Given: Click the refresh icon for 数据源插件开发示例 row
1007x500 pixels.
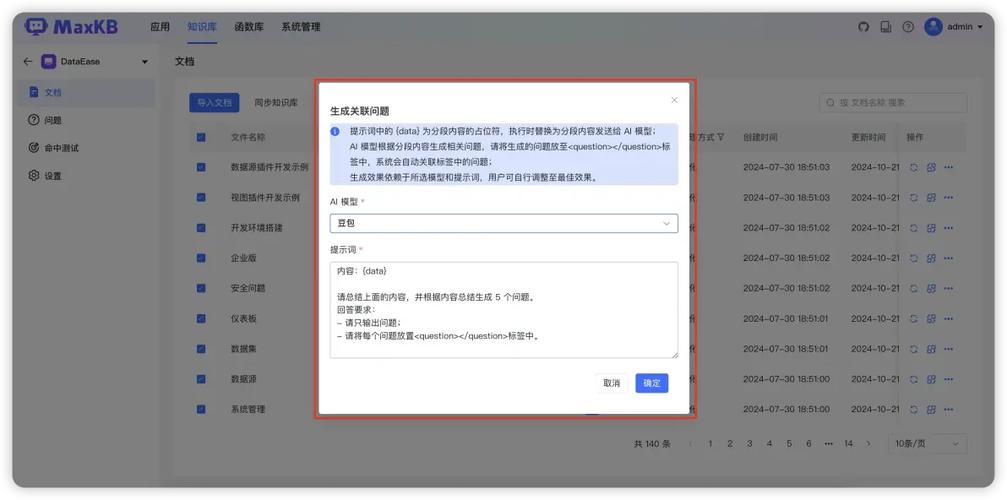Looking at the screenshot, I should [914, 168].
